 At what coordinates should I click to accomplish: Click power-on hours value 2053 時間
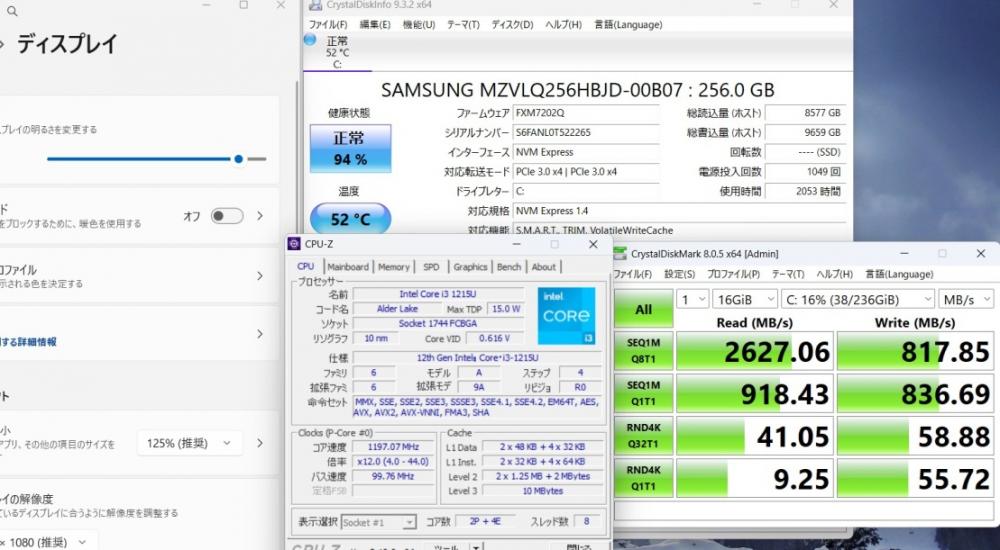[805, 191]
